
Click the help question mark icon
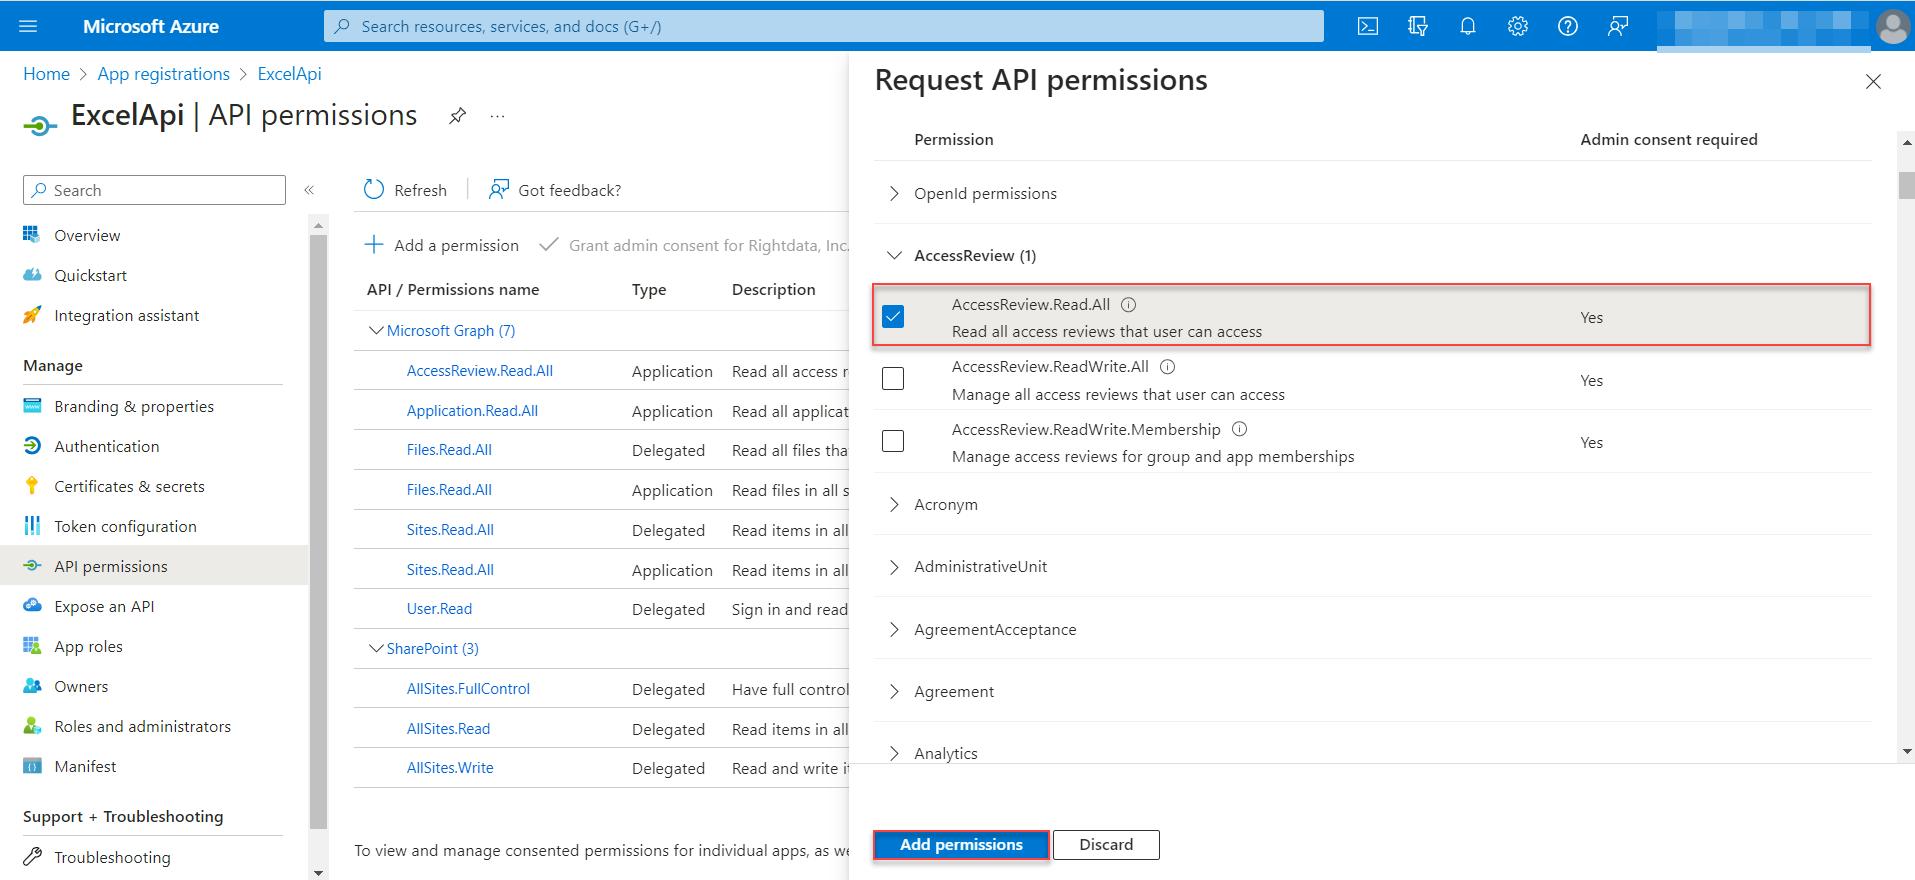click(1567, 27)
